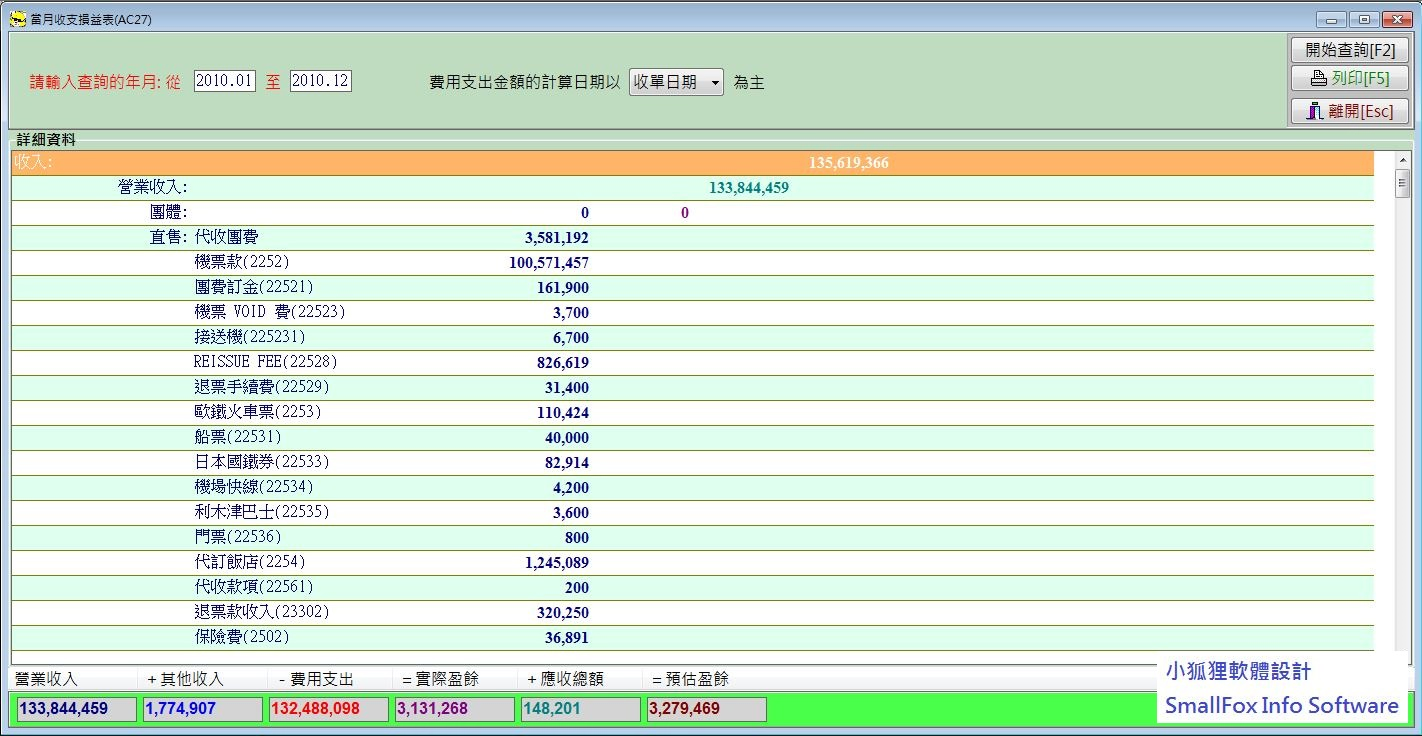The image size is (1422, 736).
Task: Select the REISSUE FEE(22528) row
Action: (692, 363)
